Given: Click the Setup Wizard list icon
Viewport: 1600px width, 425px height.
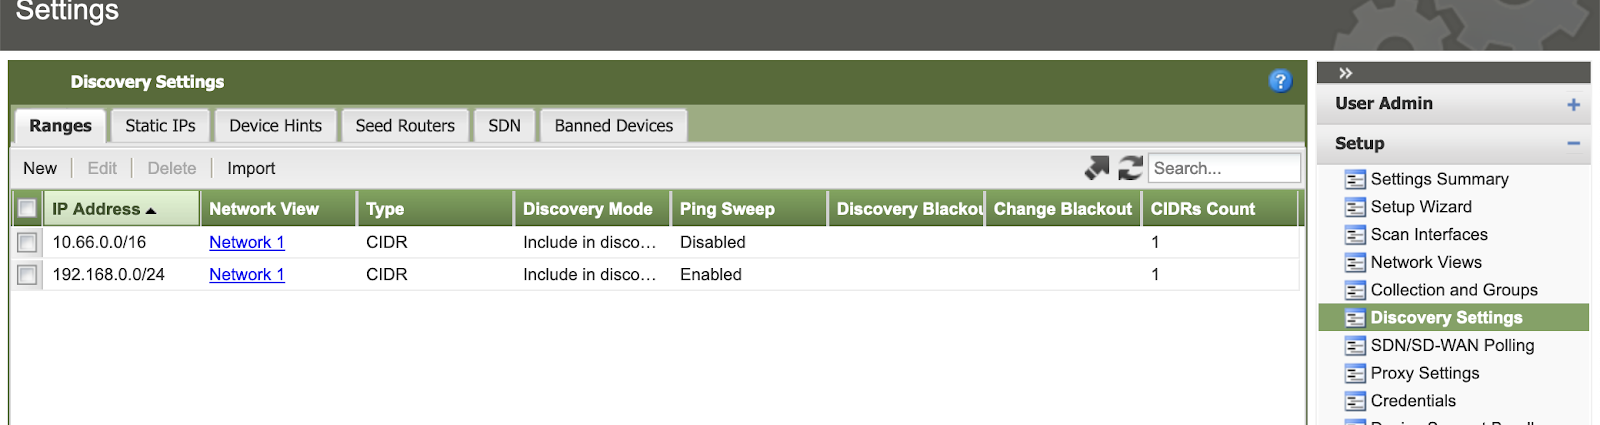Looking at the screenshot, I should click(1355, 208).
